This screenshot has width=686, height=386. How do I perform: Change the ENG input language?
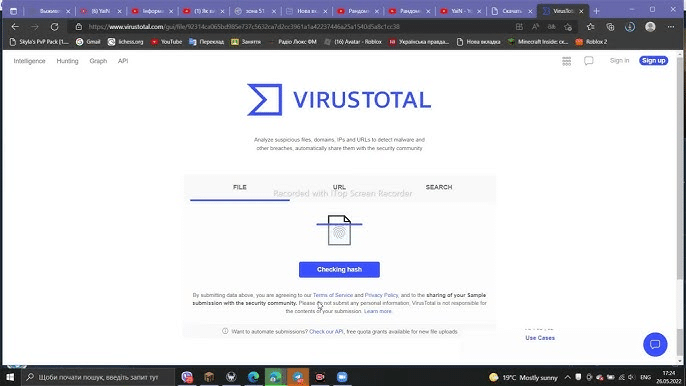645,377
